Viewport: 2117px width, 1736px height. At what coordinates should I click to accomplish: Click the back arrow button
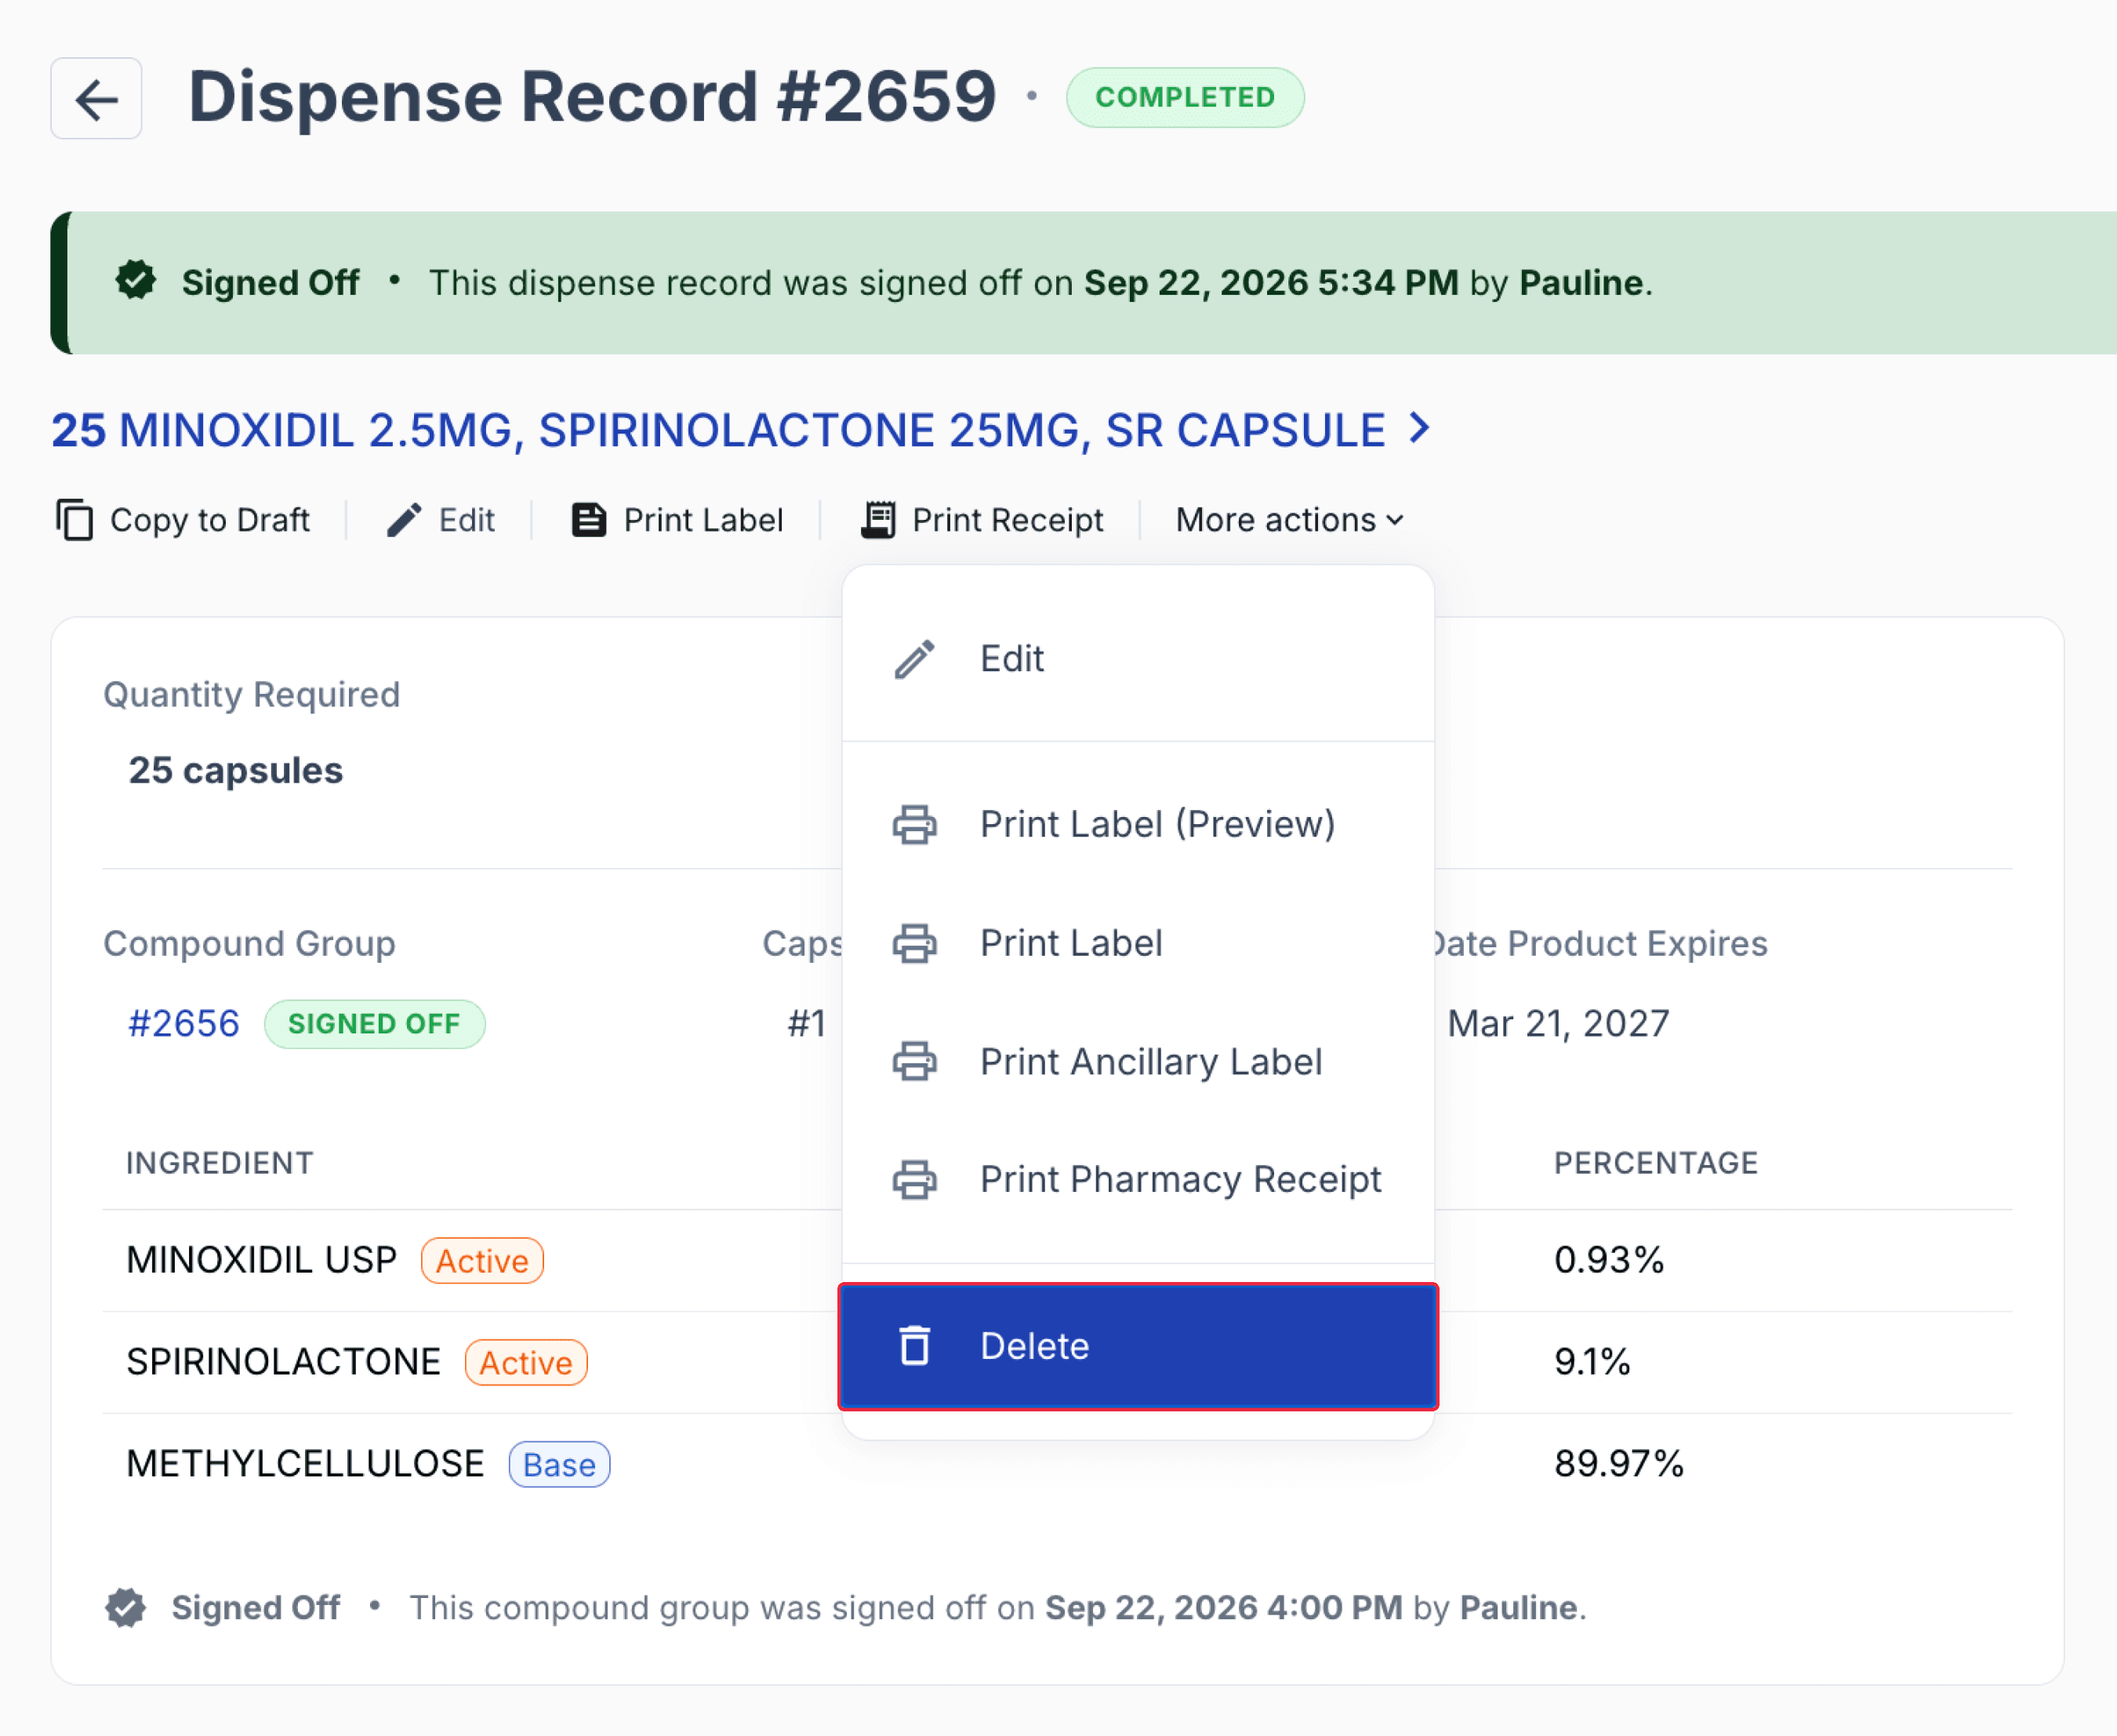click(96, 98)
